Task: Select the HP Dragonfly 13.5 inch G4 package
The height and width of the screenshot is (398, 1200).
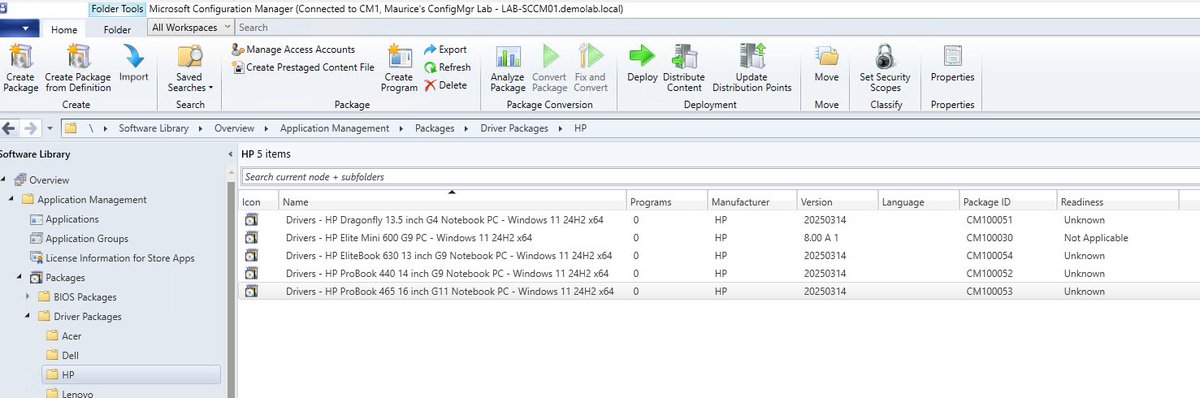Action: tap(720, 220)
